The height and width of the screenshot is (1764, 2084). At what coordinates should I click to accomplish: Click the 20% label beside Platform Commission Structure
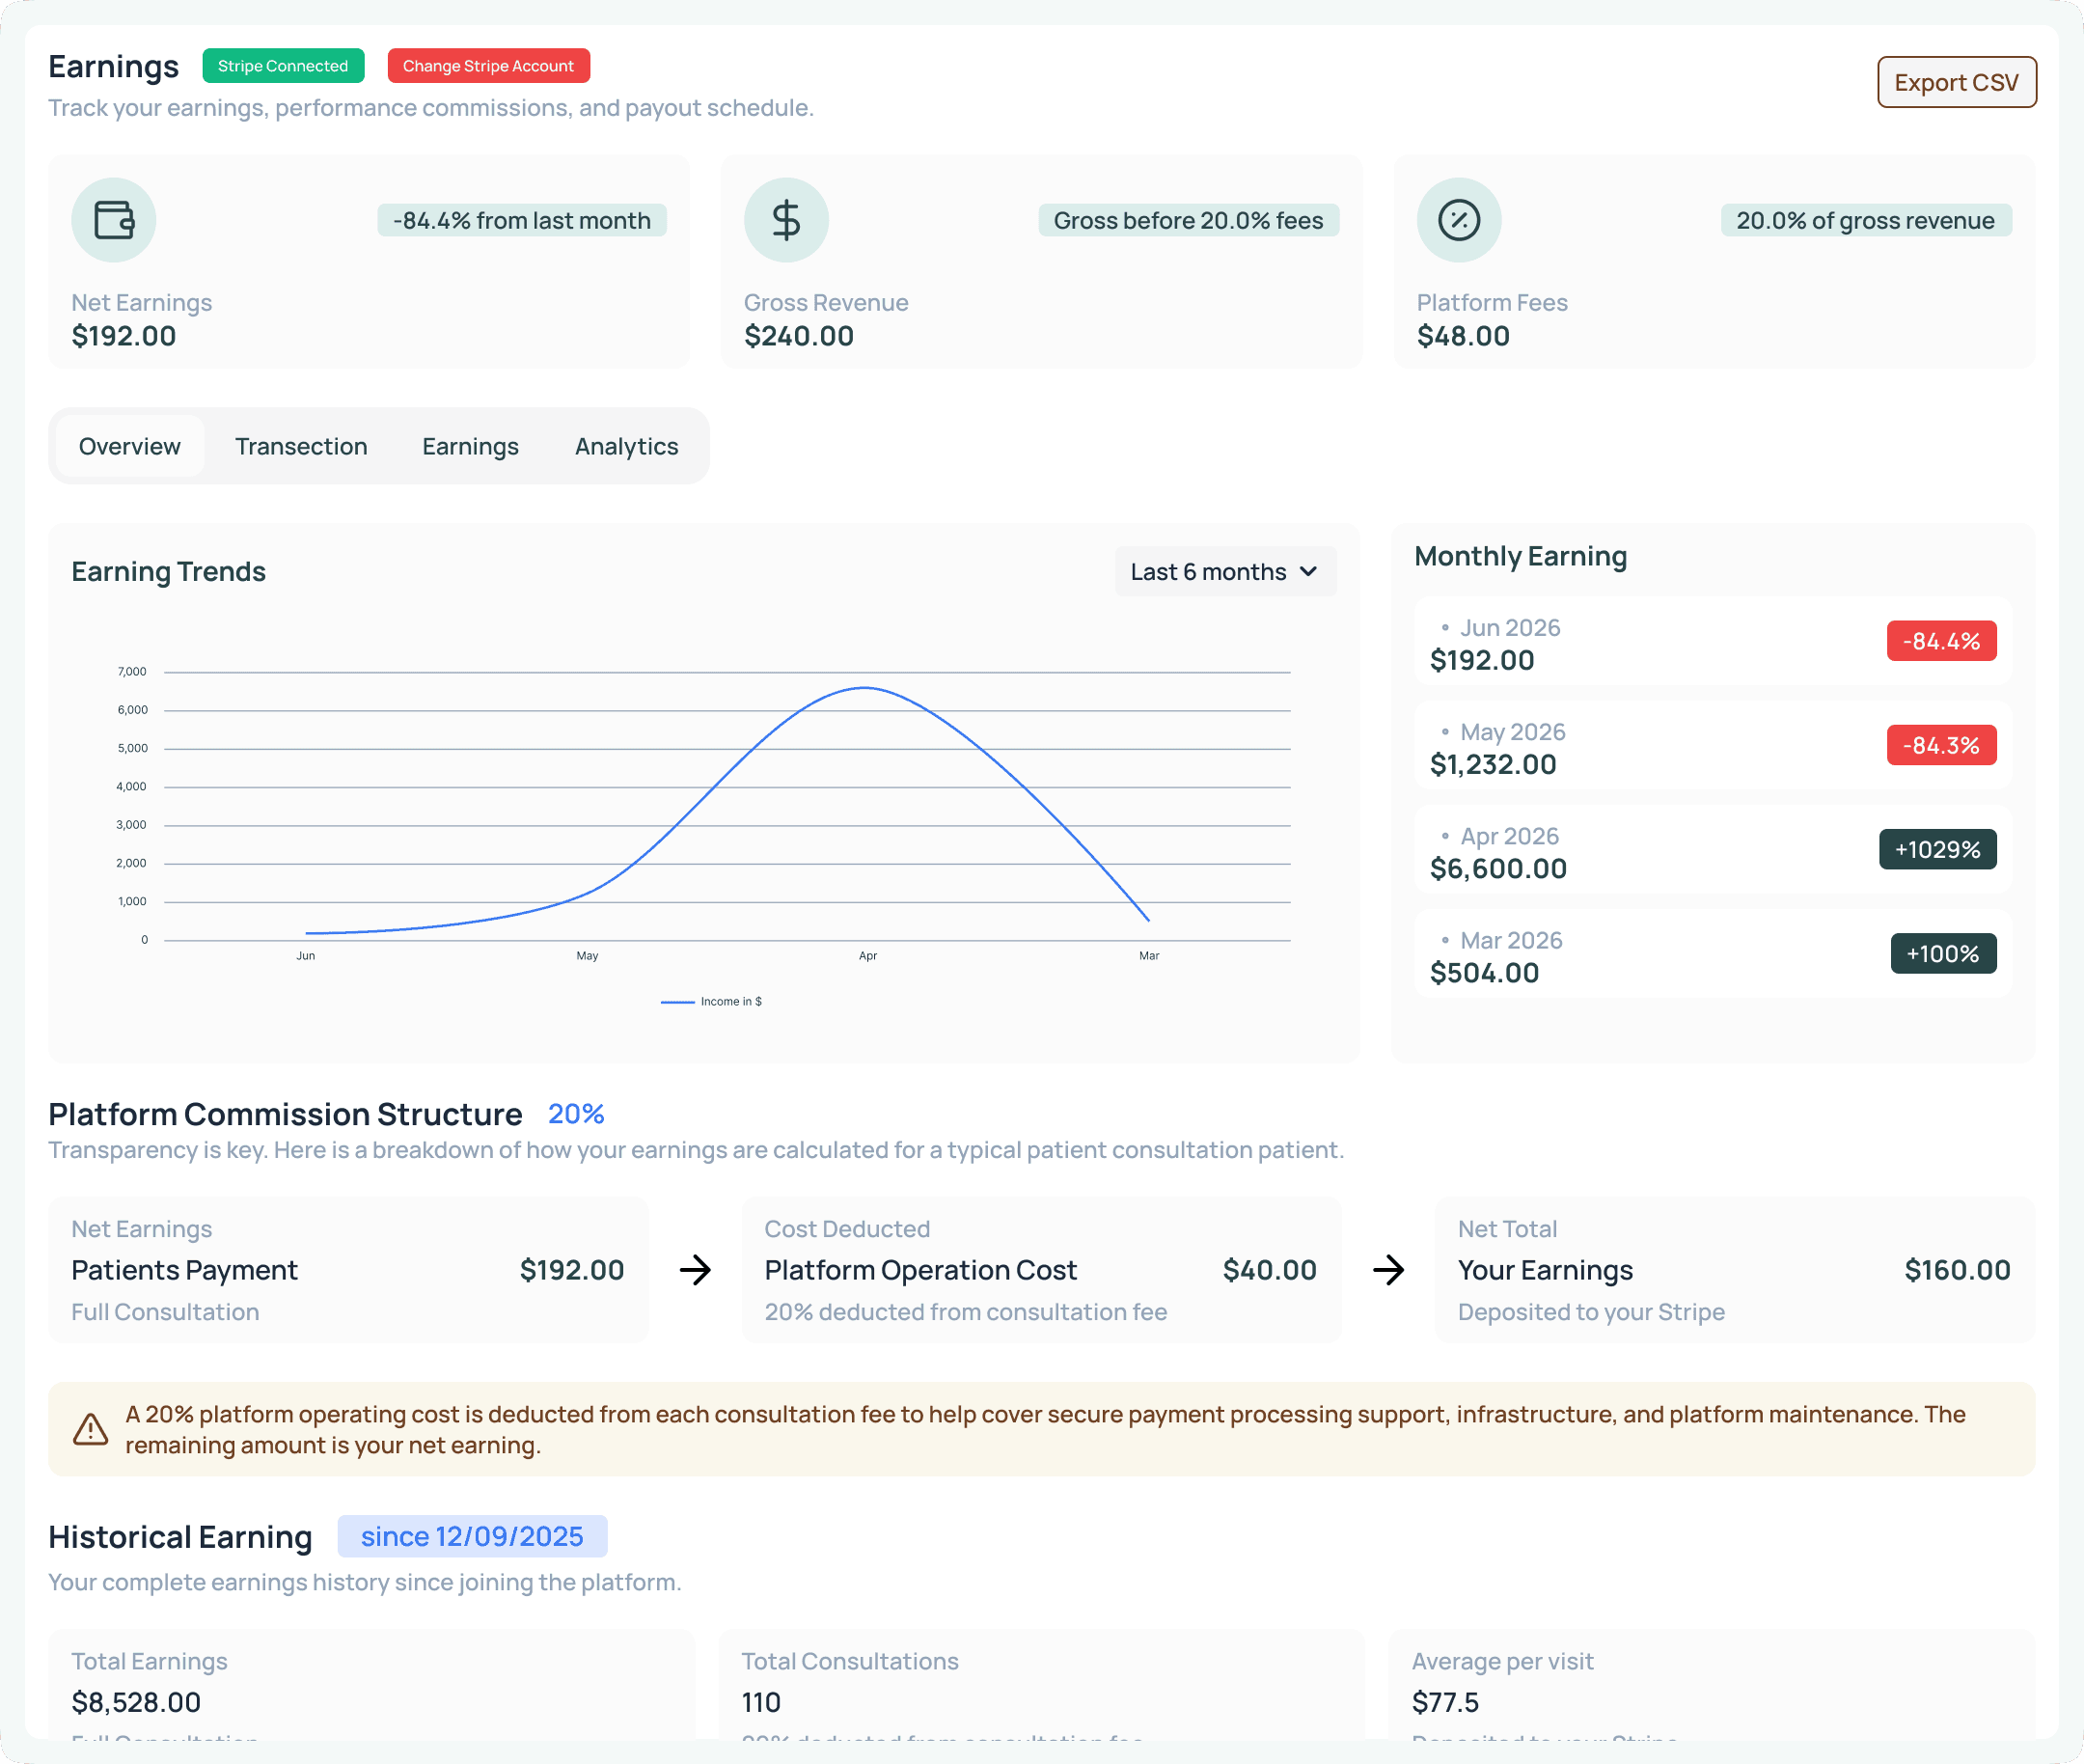[576, 1114]
